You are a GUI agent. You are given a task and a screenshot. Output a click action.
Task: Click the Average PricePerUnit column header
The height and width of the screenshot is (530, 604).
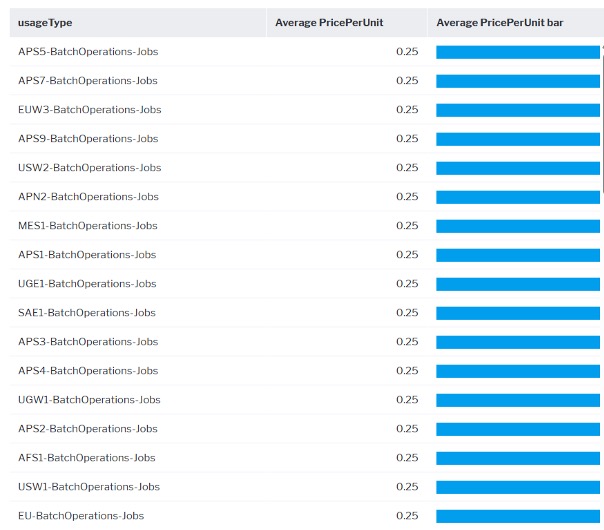coord(329,22)
